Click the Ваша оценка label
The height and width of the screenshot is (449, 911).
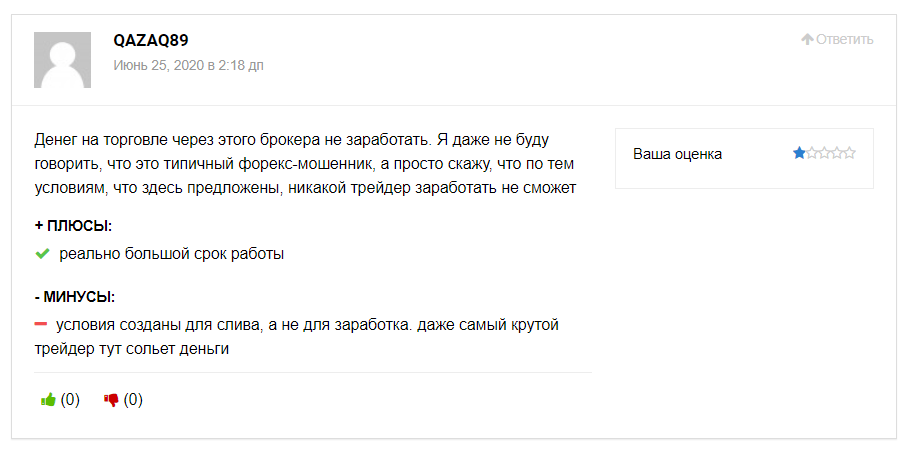coord(677,154)
